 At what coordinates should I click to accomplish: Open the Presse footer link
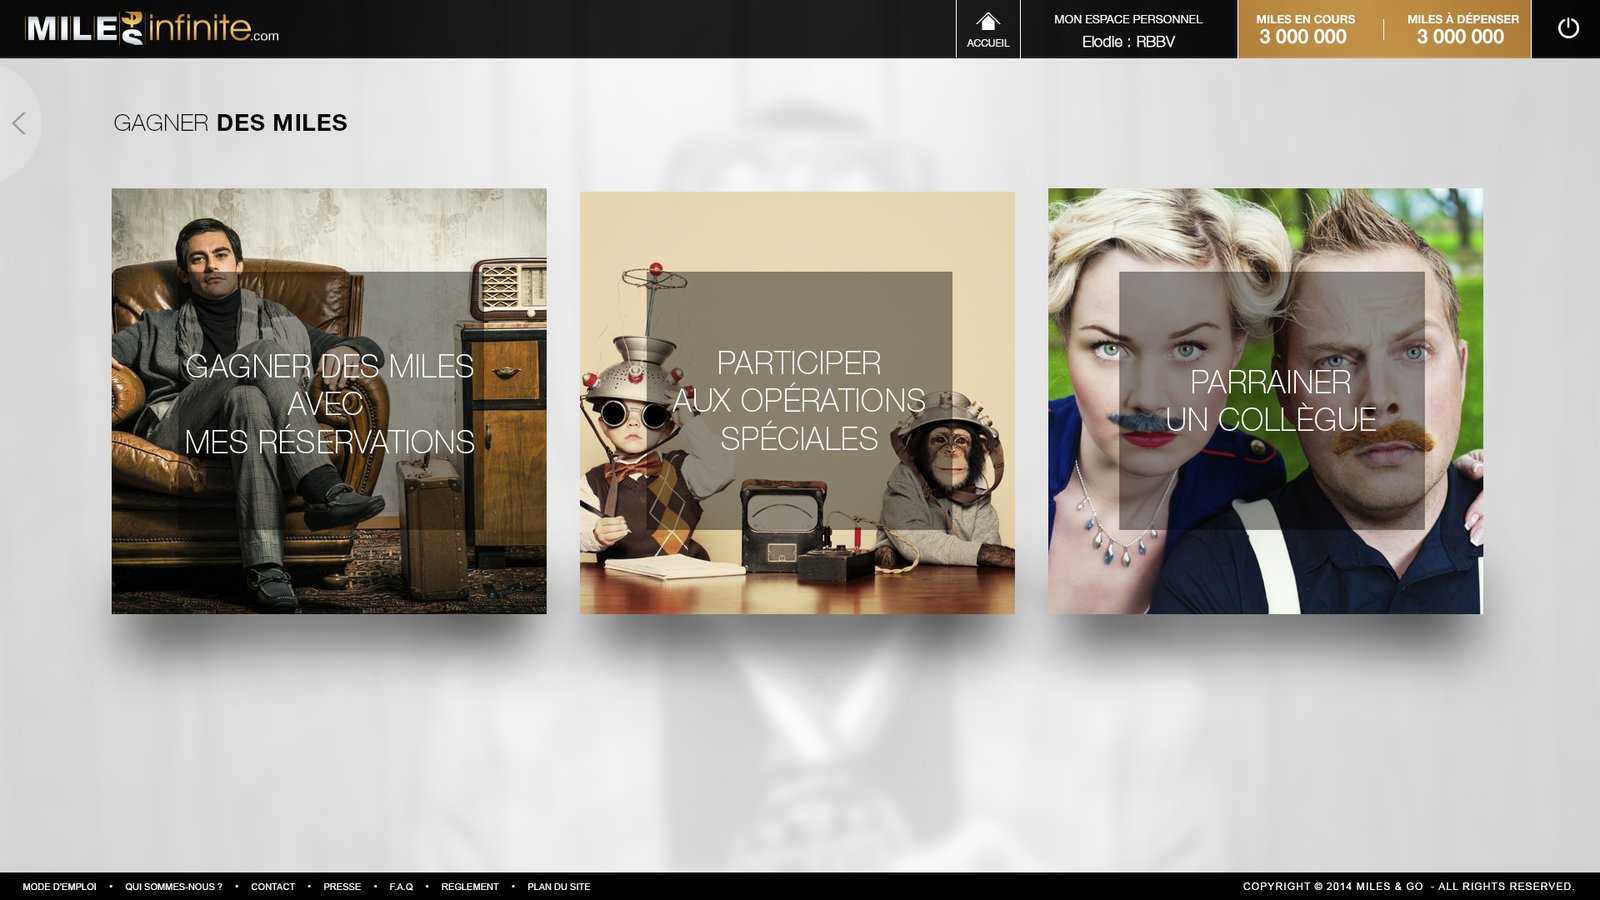pos(342,887)
